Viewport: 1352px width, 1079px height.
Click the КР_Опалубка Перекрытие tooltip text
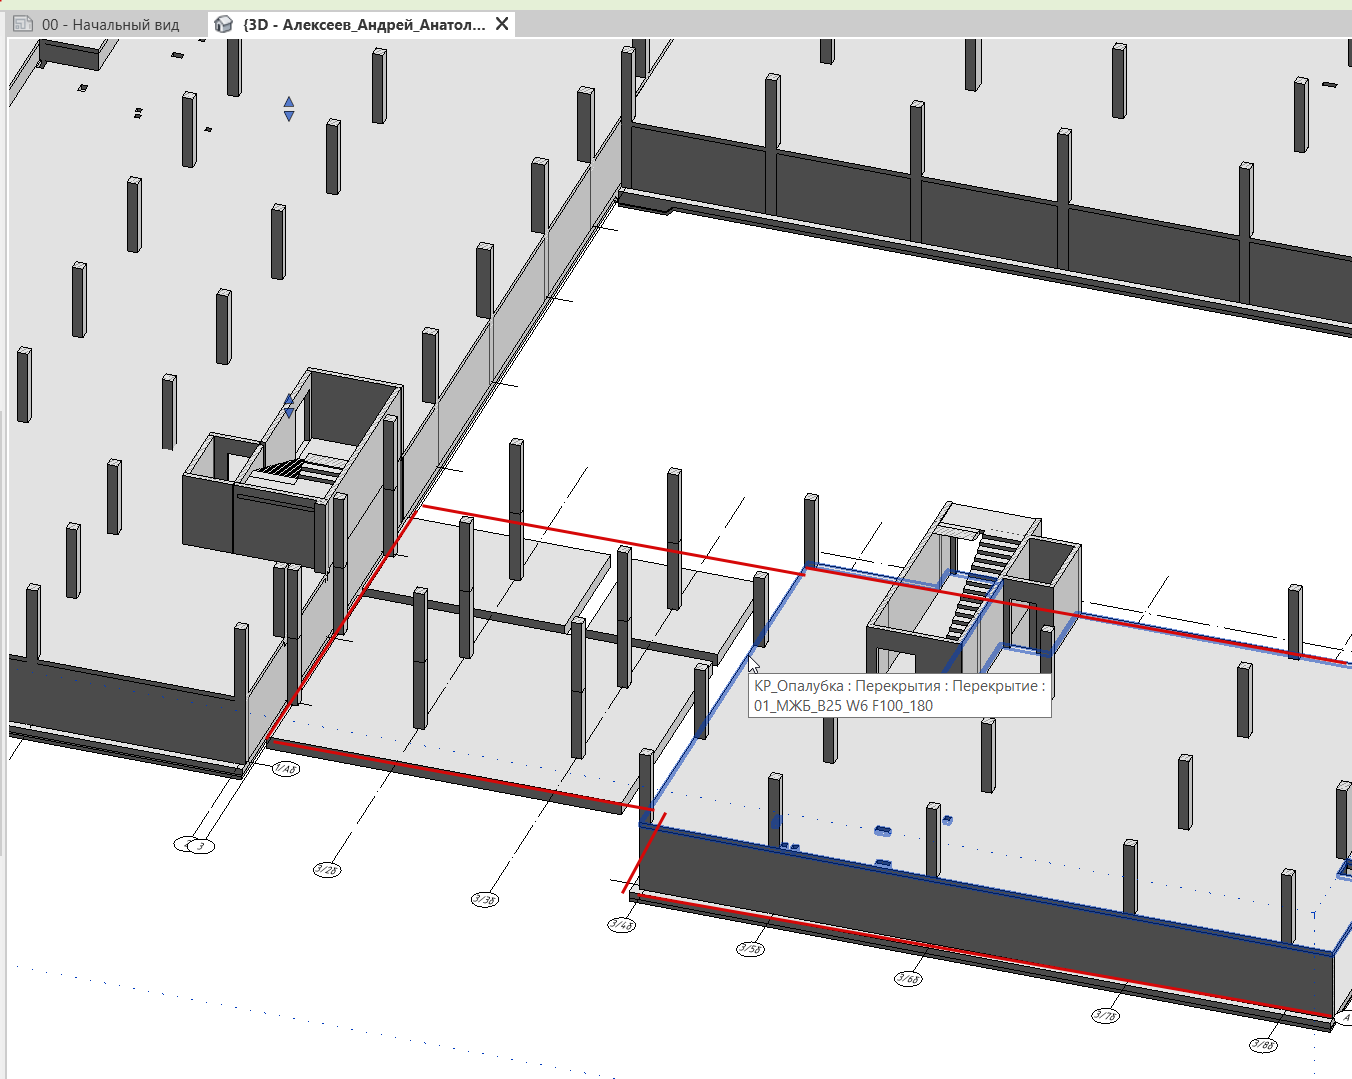[x=899, y=695]
